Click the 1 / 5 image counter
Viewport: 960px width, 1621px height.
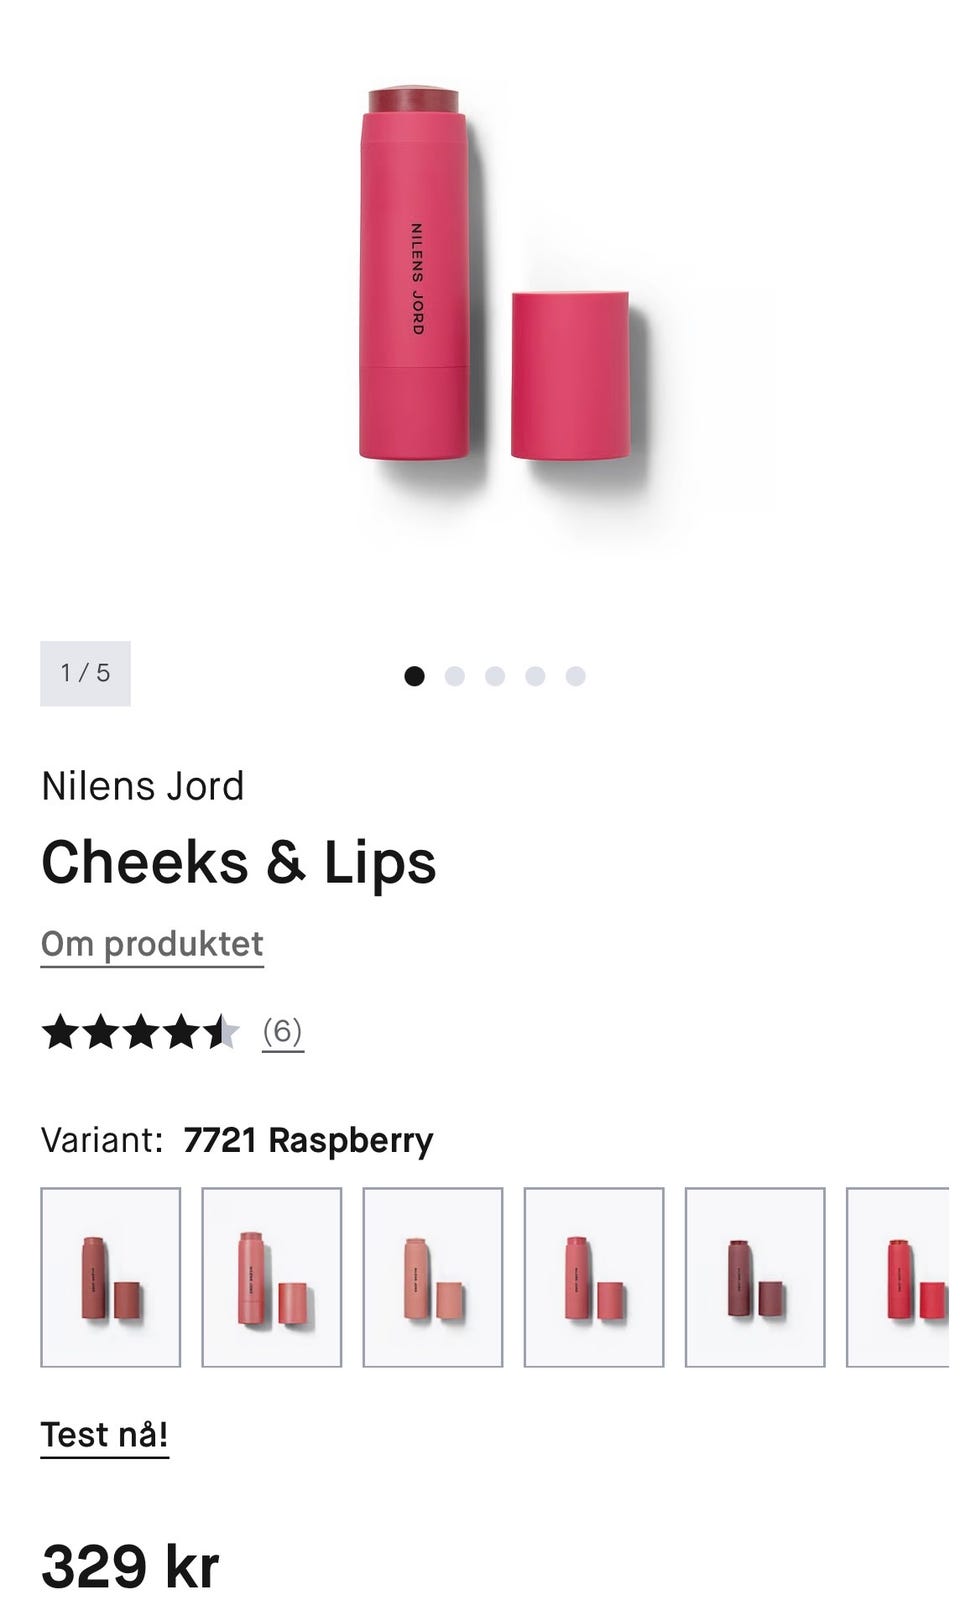pyautogui.click(x=85, y=673)
